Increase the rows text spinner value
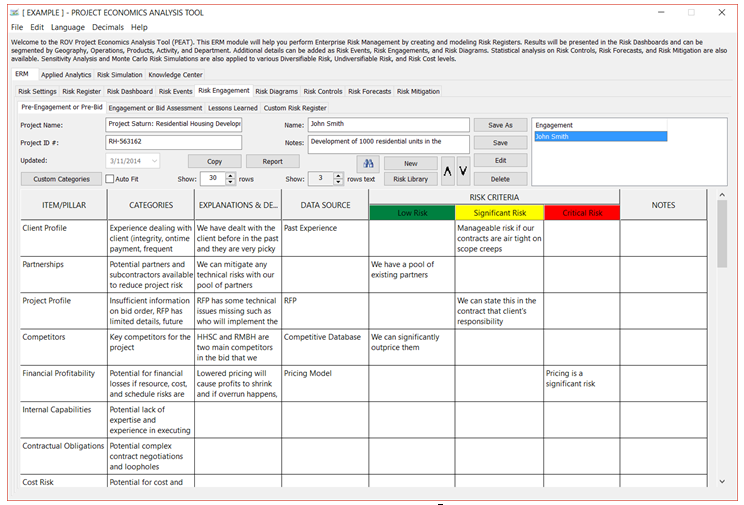 click(x=338, y=176)
